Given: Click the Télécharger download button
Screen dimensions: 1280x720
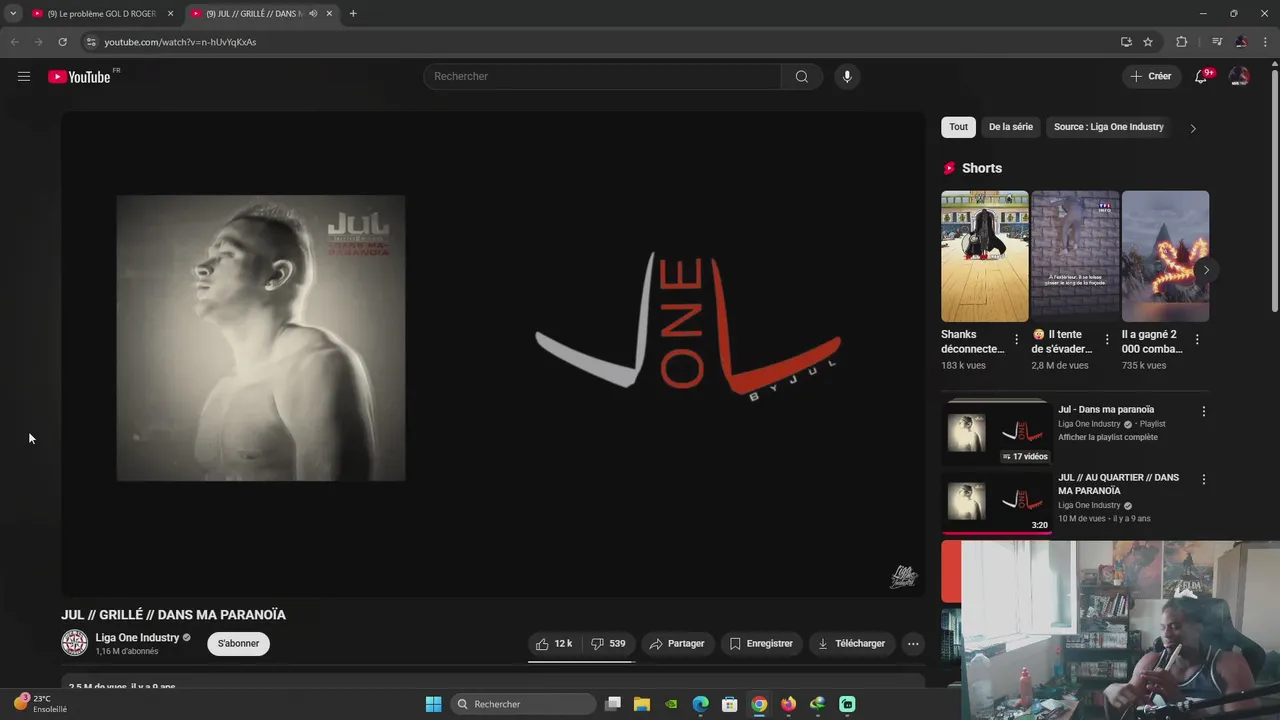Looking at the screenshot, I should pos(851,644).
